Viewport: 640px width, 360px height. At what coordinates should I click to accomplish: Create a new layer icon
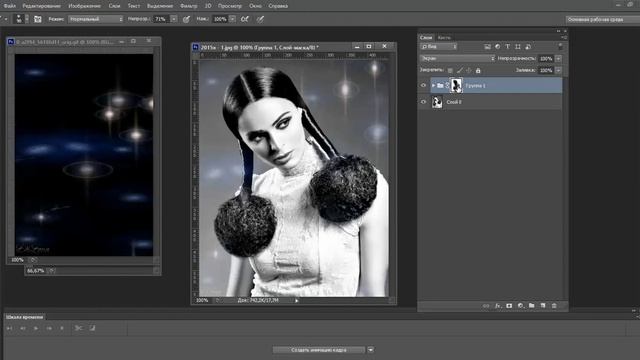click(543, 306)
